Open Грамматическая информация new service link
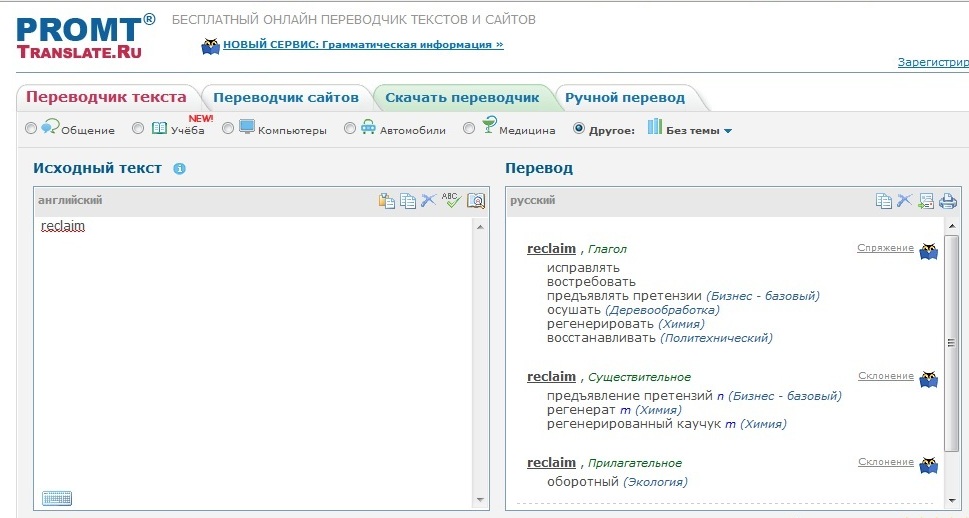The image size is (969, 518). tap(362, 45)
